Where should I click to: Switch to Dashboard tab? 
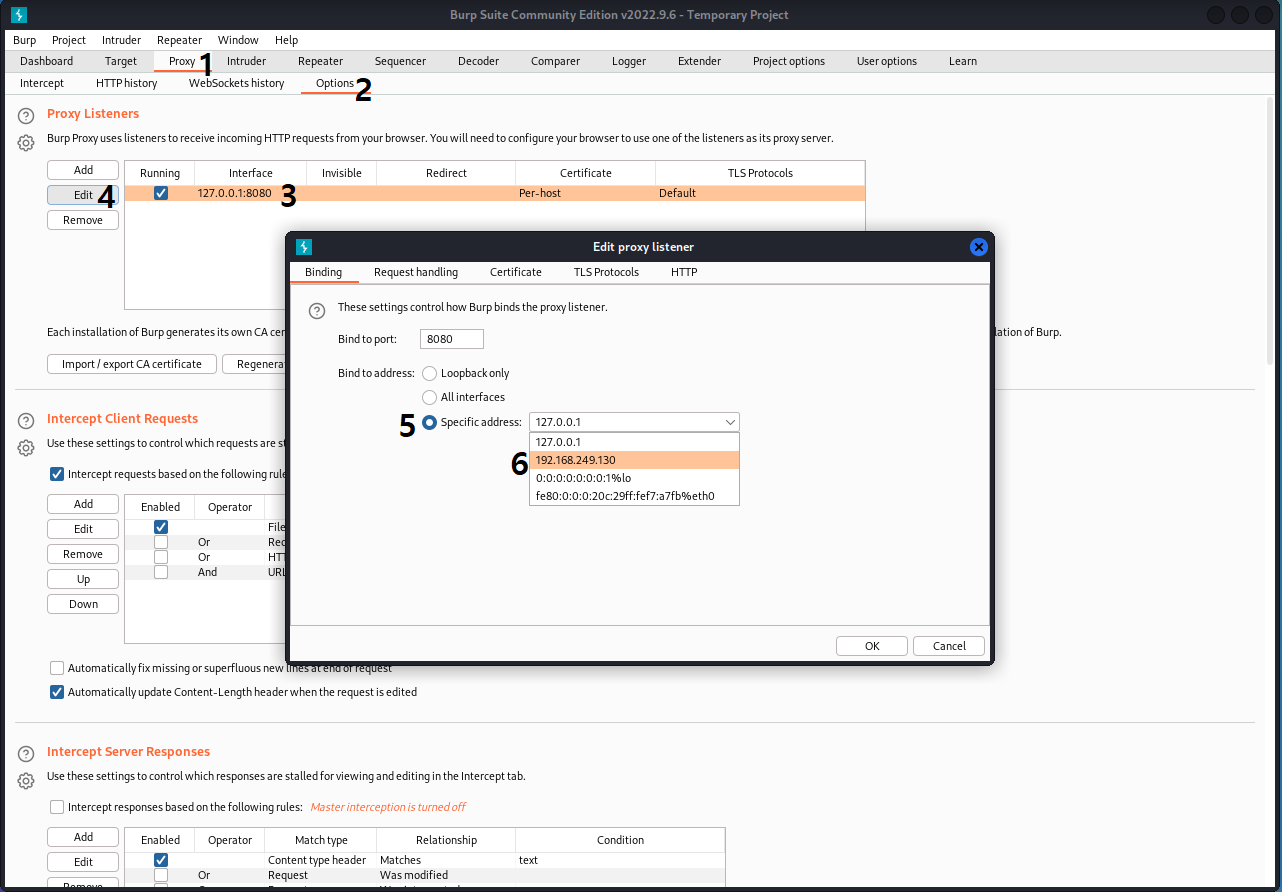(x=47, y=61)
